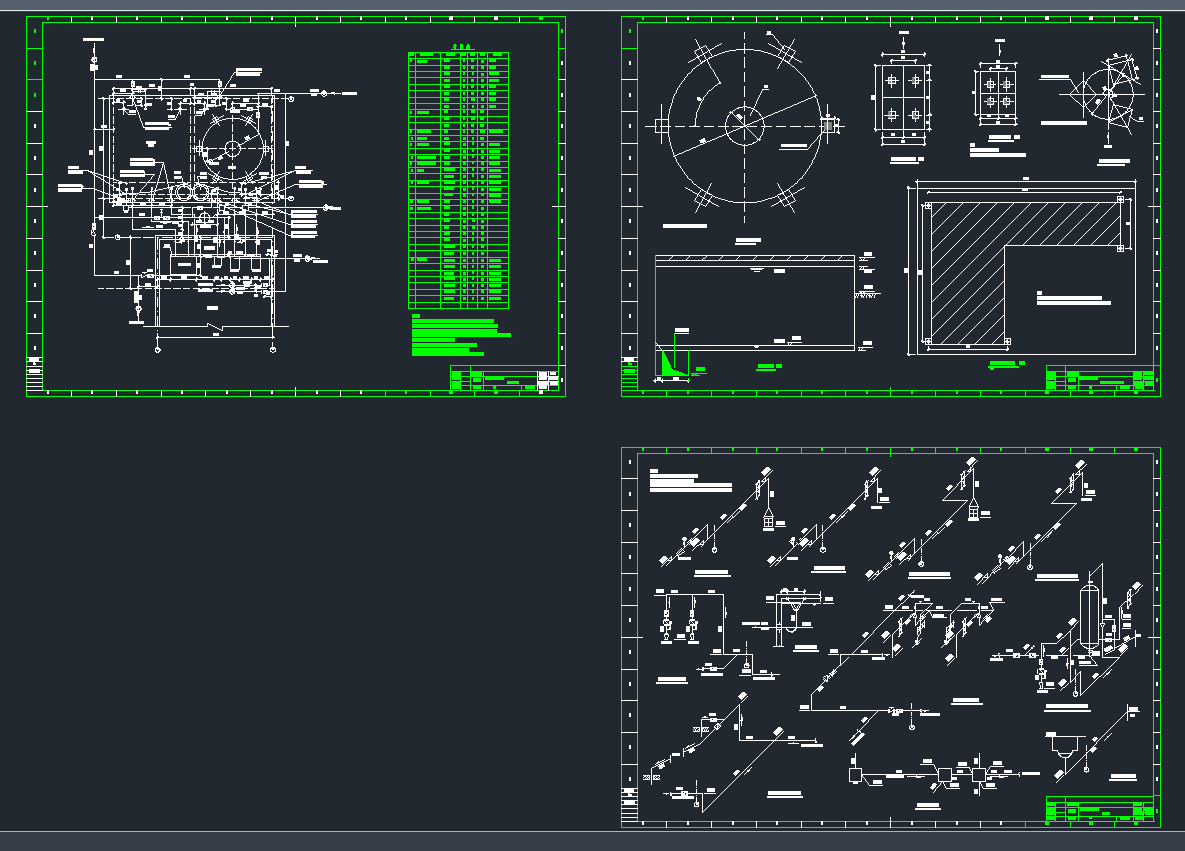Click the green equipment schedule table
The height and width of the screenshot is (851, 1185).
coord(458,180)
